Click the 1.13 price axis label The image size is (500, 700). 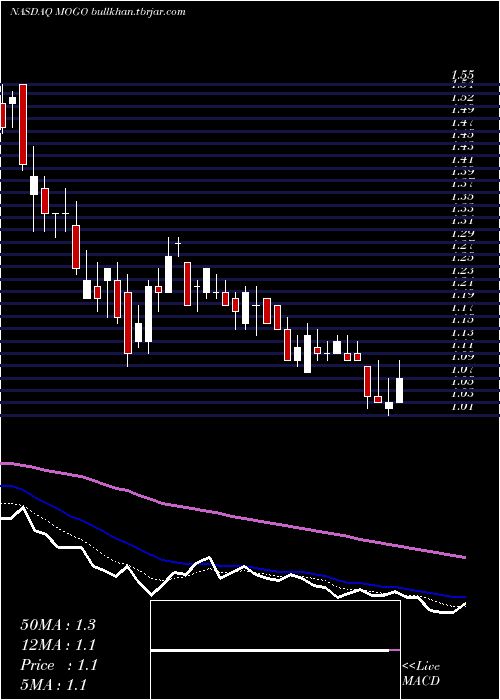[x=462, y=332]
